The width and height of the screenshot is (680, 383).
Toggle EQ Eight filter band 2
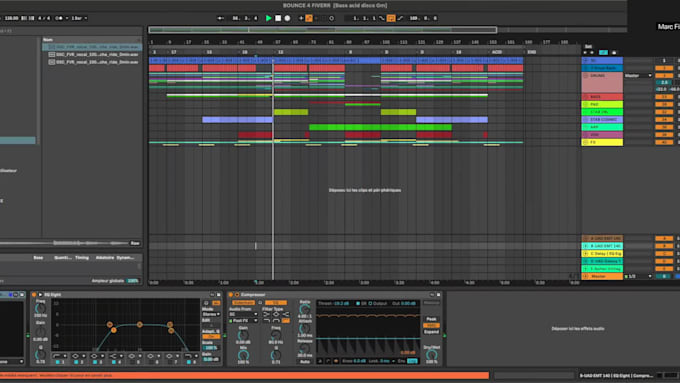(76, 362)
